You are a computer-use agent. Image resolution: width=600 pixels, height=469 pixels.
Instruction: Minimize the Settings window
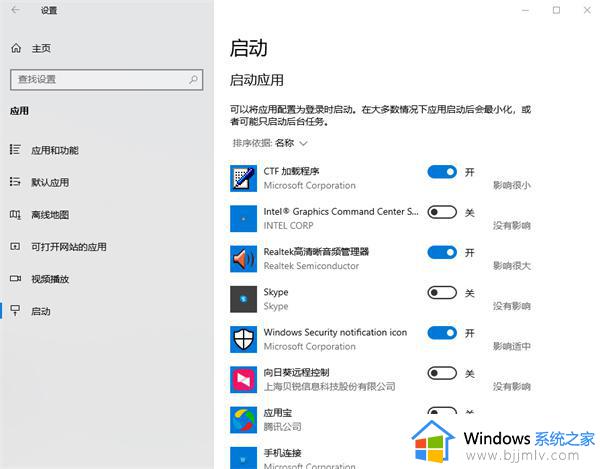click(526, 10)
